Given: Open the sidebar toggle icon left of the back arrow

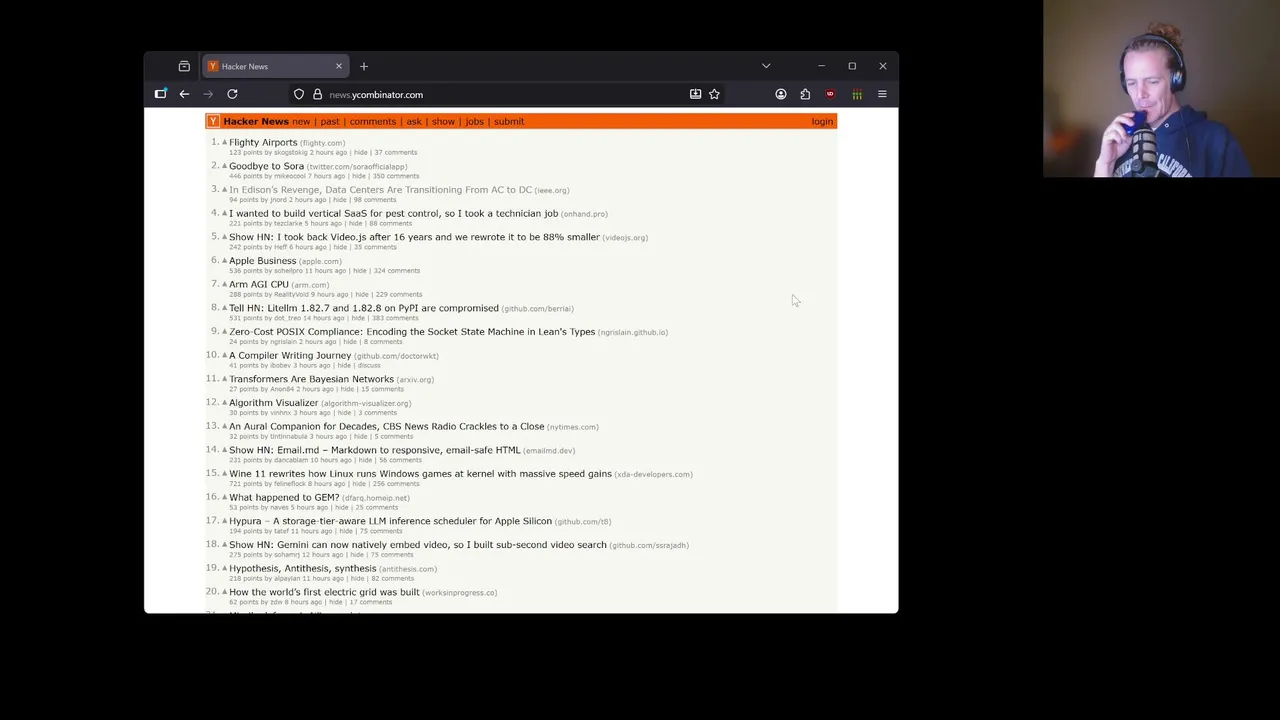Looking at the screenshot, I should tap(160, 94).
